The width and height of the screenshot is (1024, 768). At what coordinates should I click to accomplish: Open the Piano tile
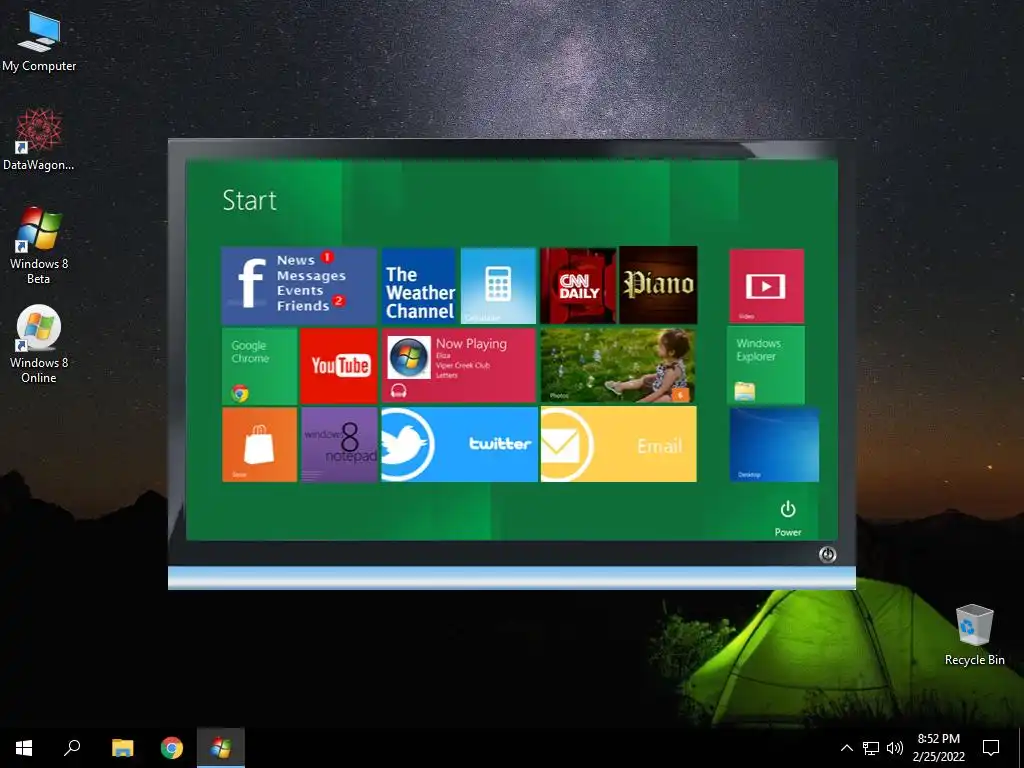coord(658,285)
